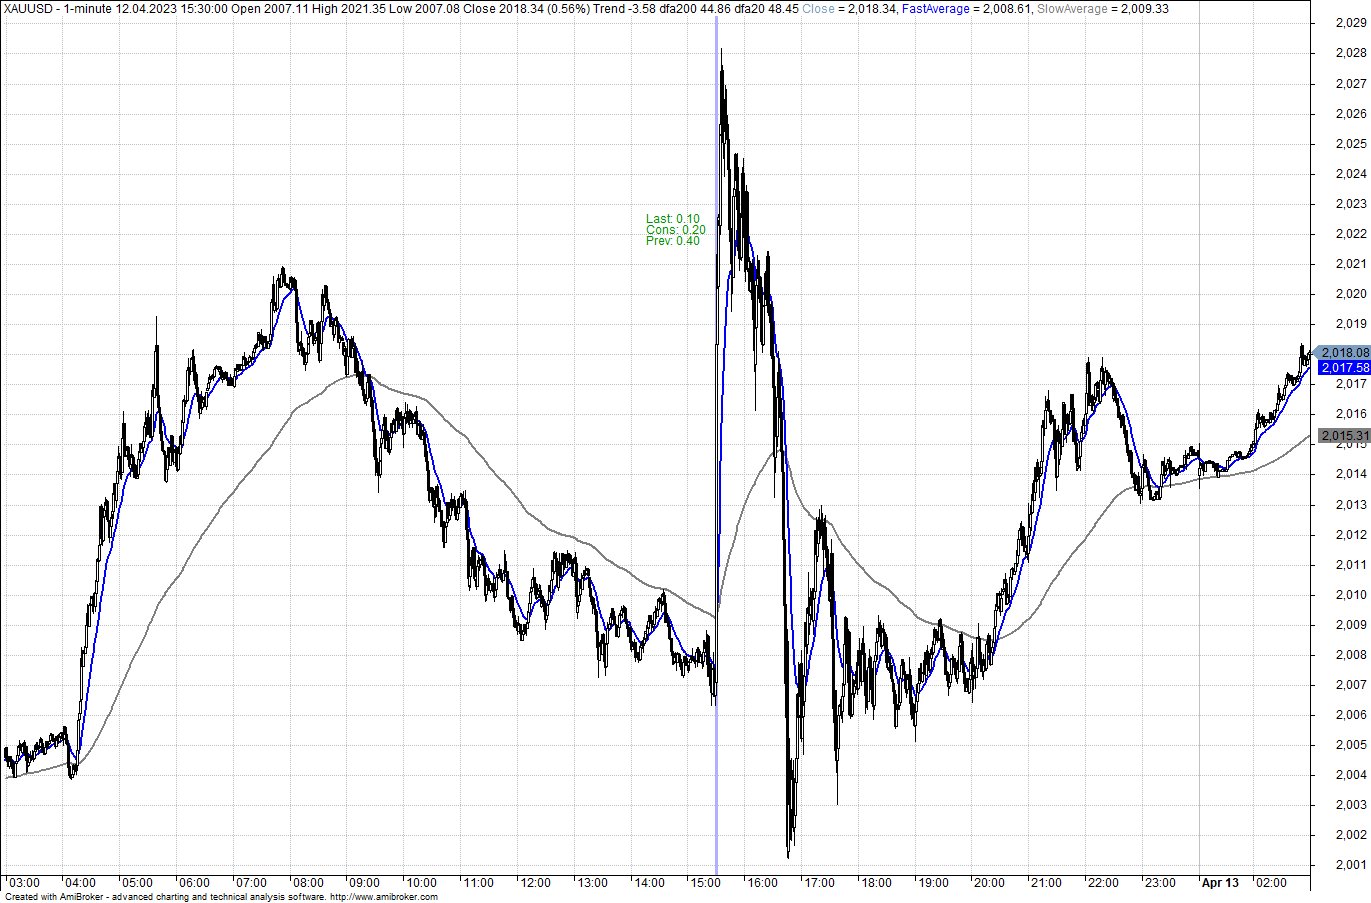Viewport: 1371px width, 903px height.
Task: Click the 12:00 time axis label
Action: coord(535,883)
